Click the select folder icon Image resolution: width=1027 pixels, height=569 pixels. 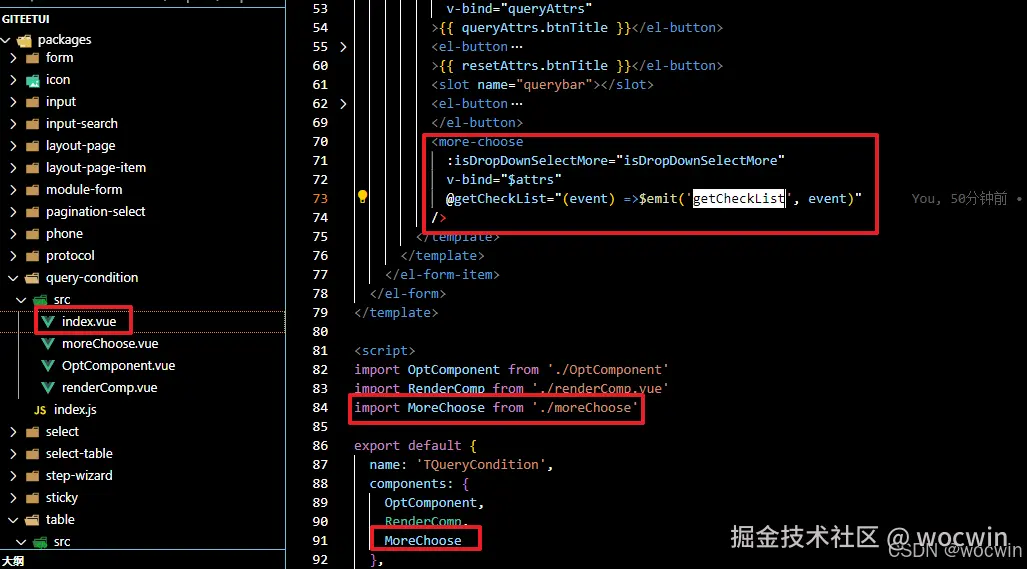click(33, 432)
